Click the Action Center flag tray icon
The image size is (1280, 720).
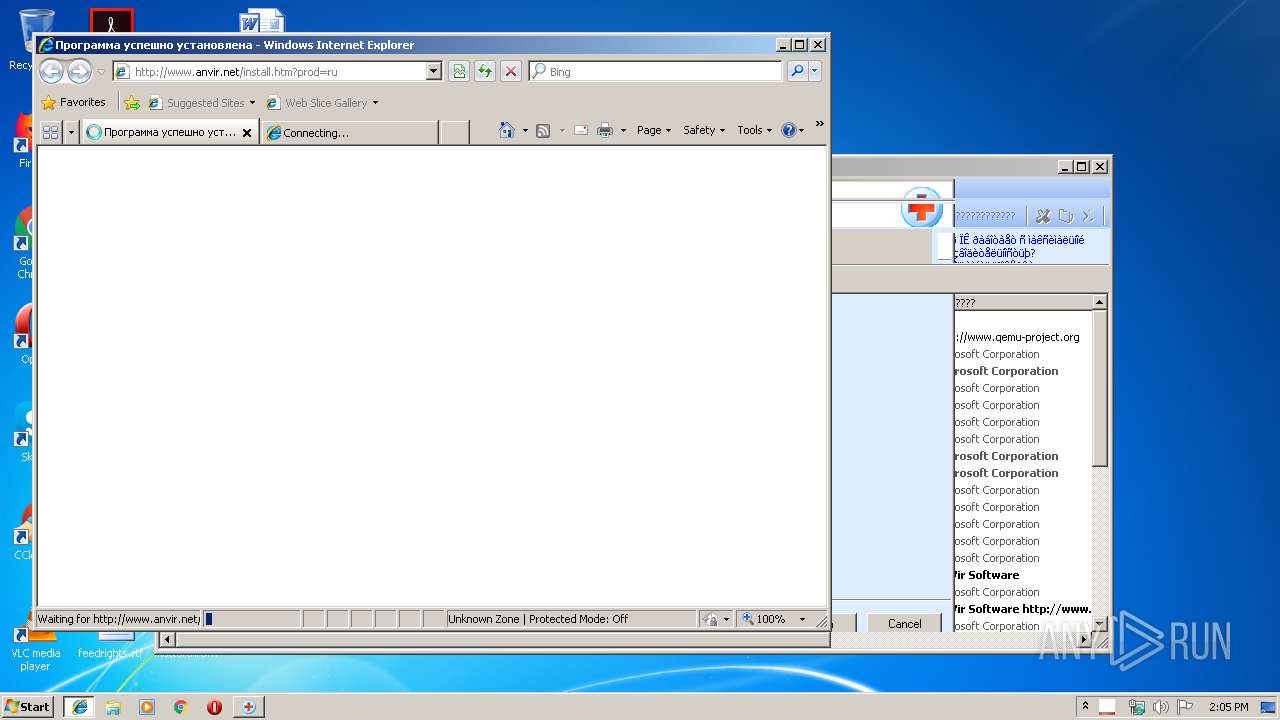1186,706
